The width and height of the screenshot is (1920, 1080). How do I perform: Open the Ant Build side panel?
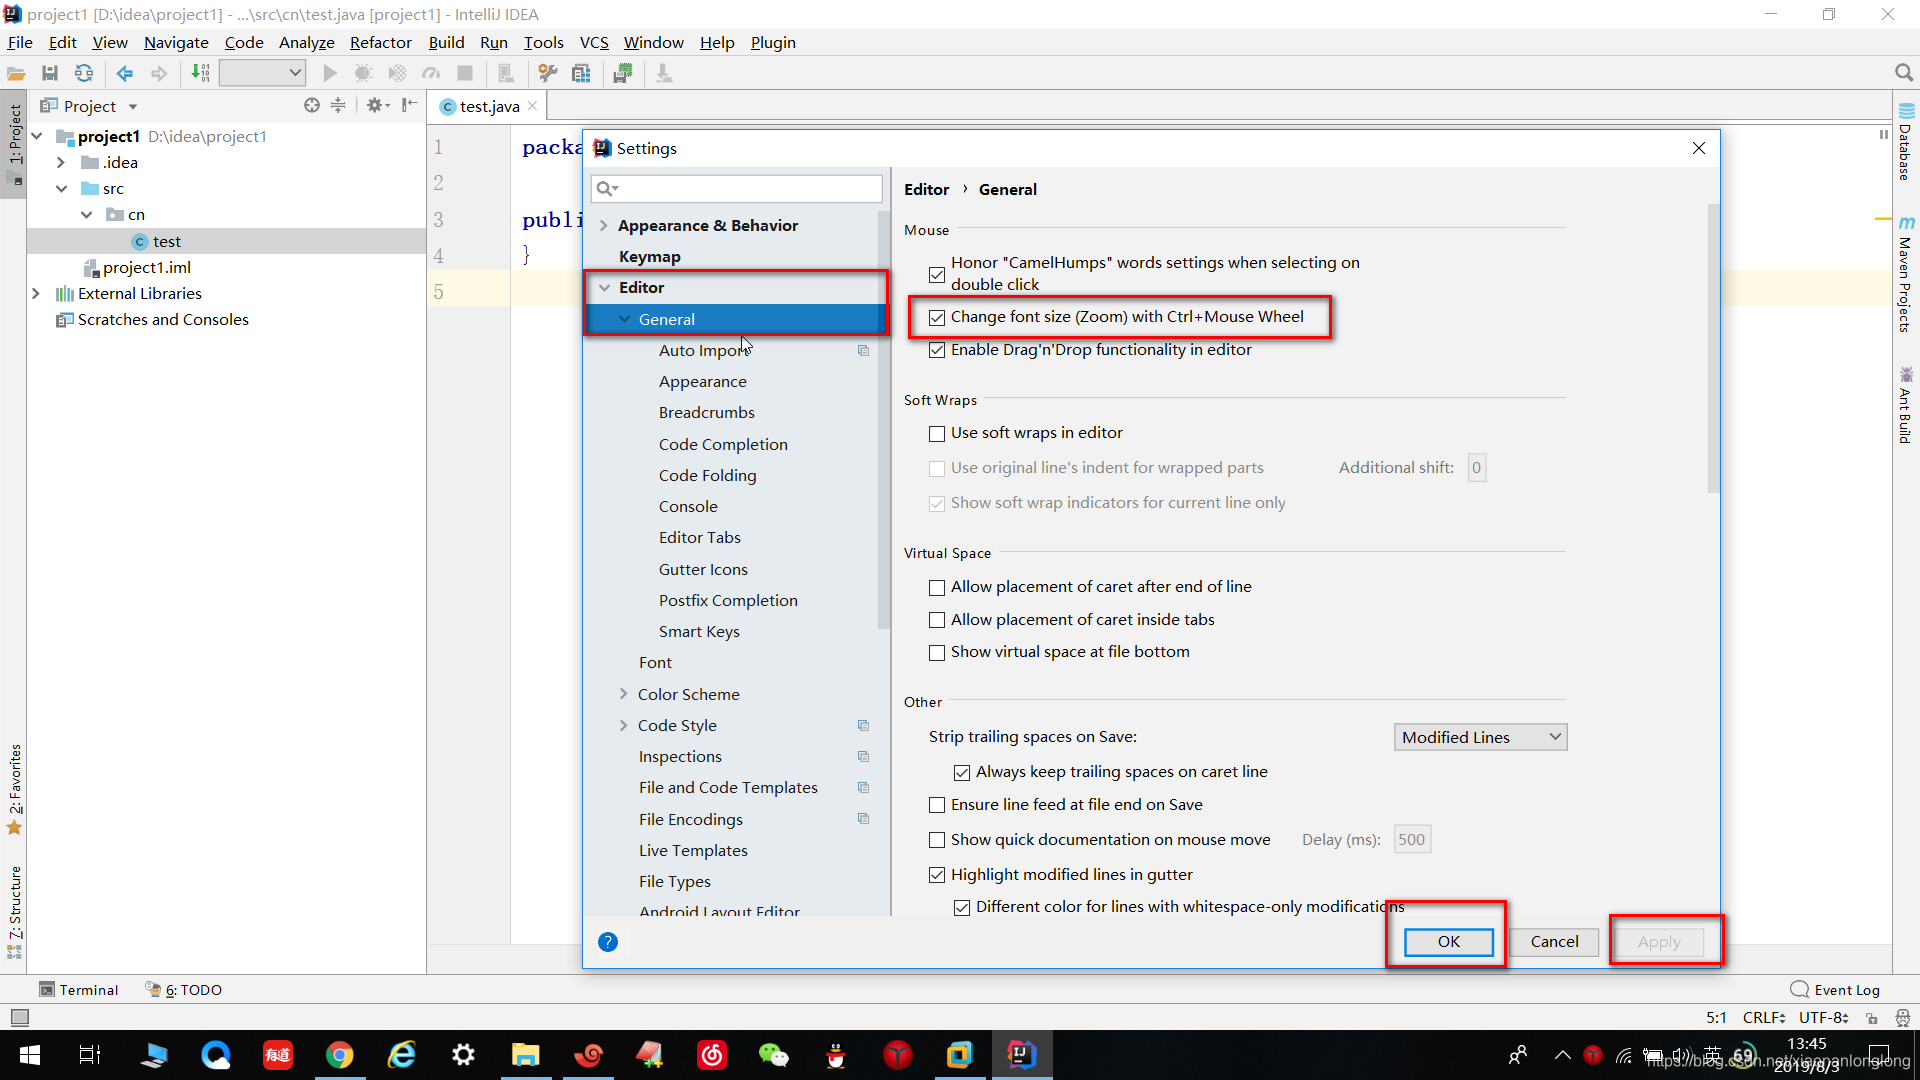coord(1906,405)
